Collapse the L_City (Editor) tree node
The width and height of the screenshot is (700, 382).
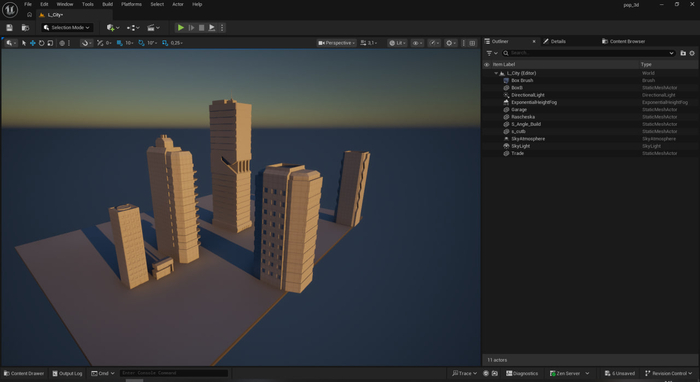point(496,73)
